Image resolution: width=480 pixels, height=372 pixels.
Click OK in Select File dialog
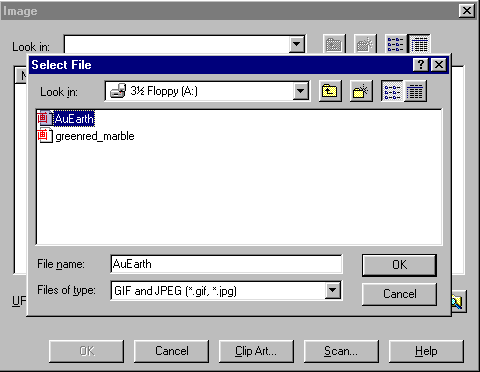[x=399, y=265]
